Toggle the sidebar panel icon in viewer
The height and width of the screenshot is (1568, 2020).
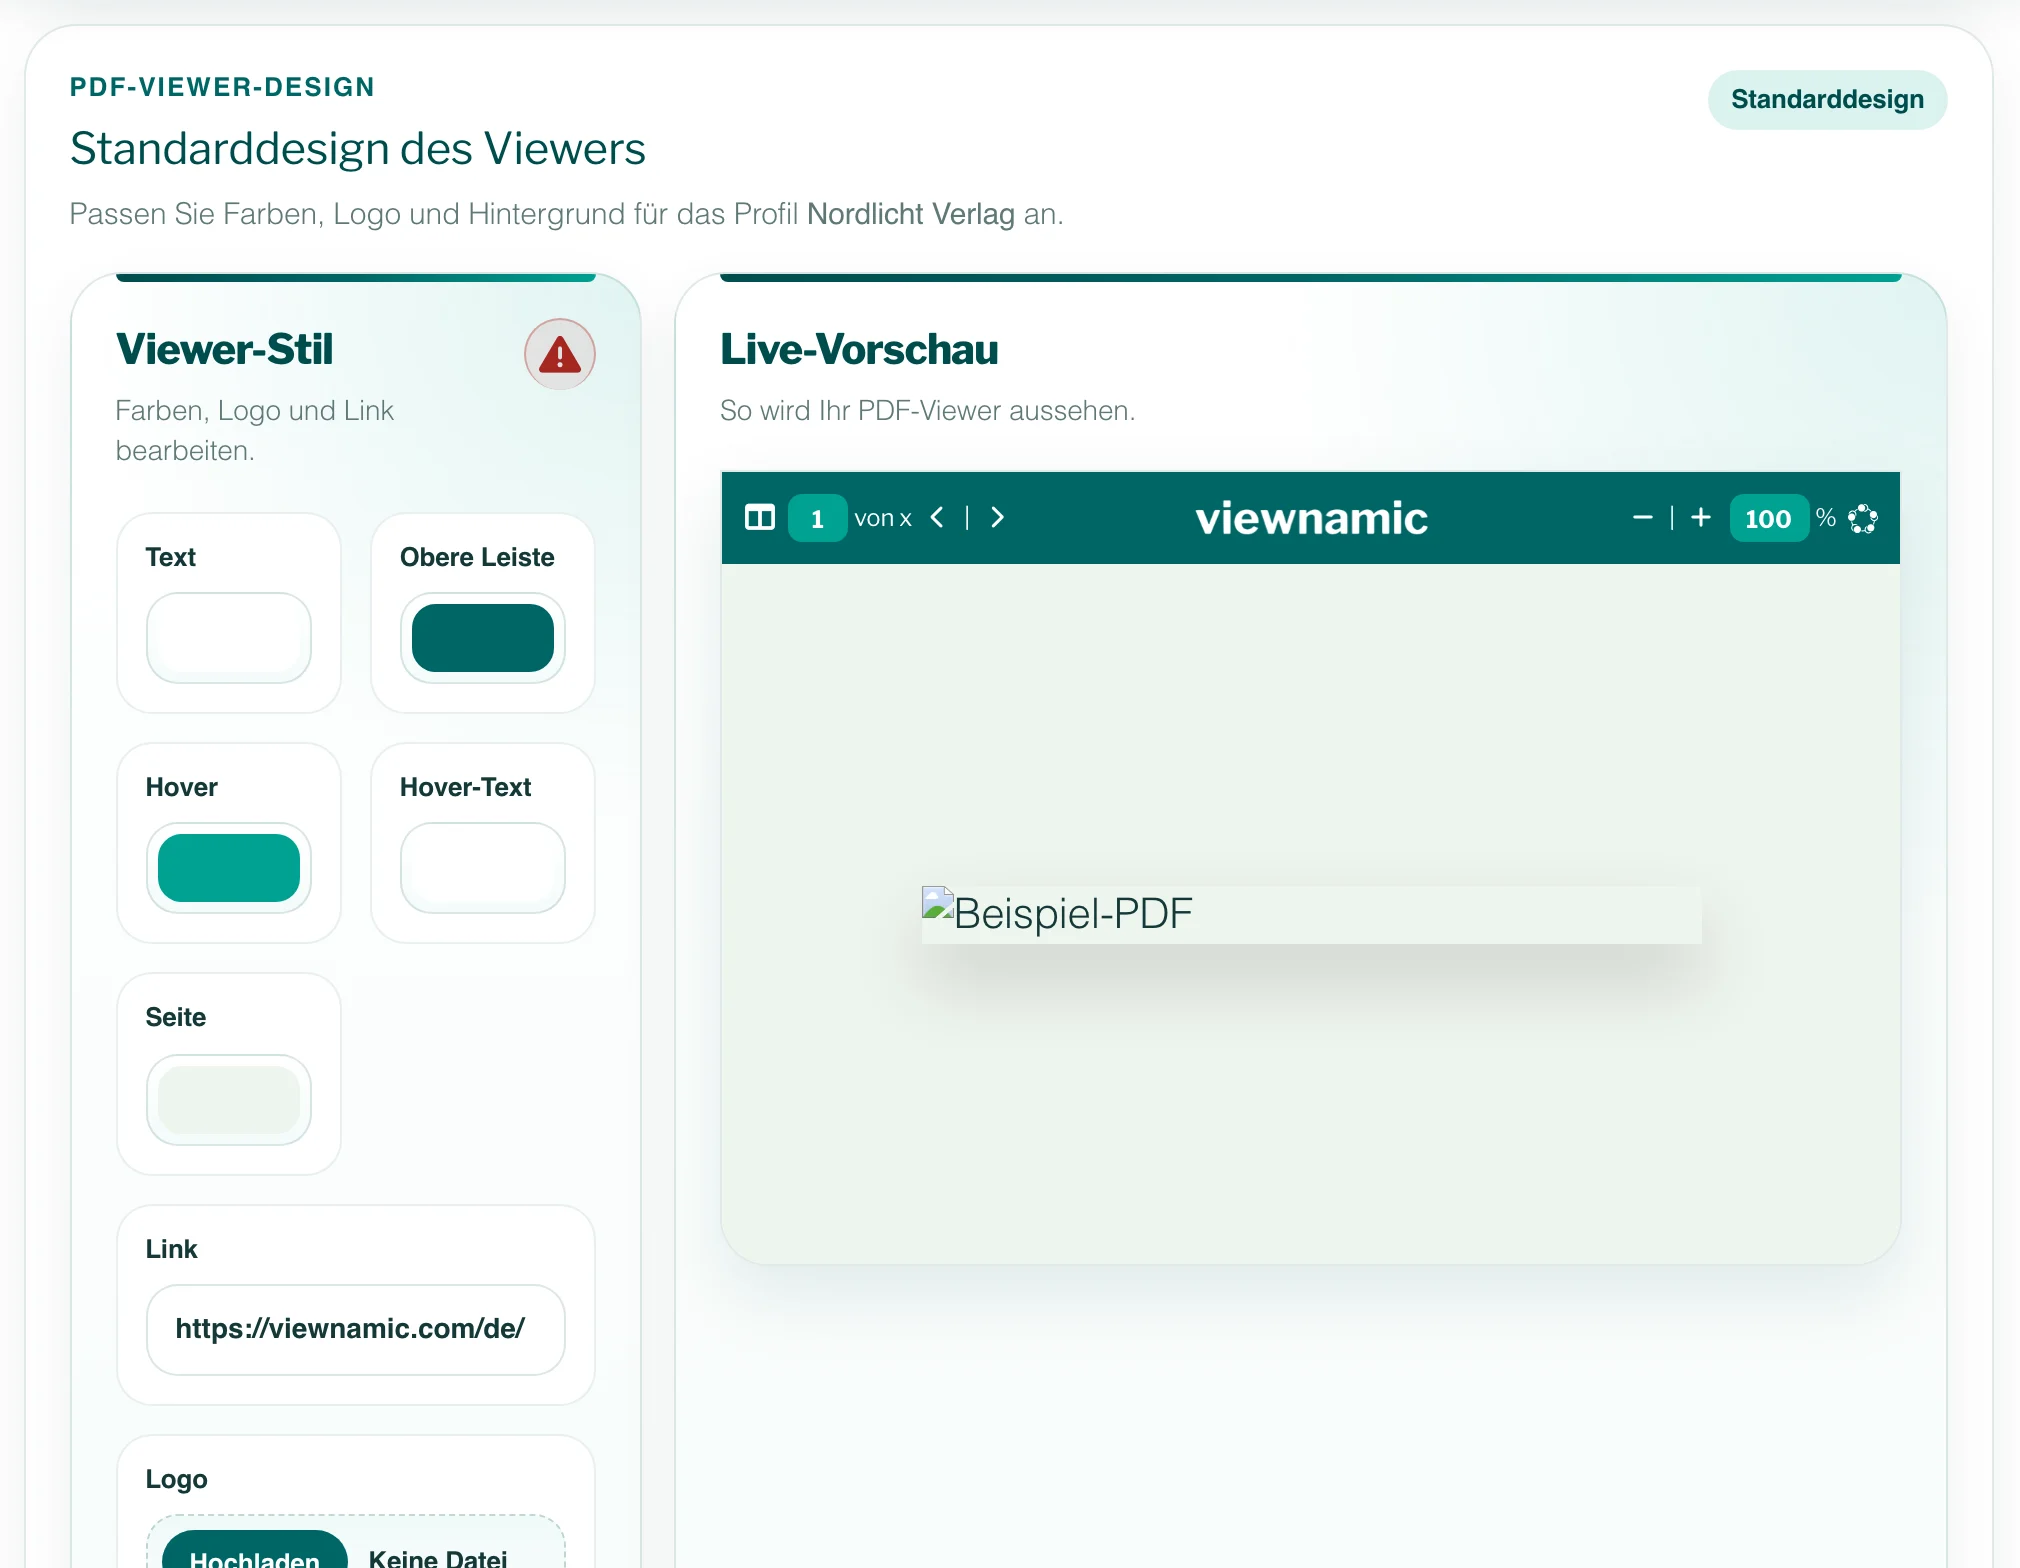[760, 518]
